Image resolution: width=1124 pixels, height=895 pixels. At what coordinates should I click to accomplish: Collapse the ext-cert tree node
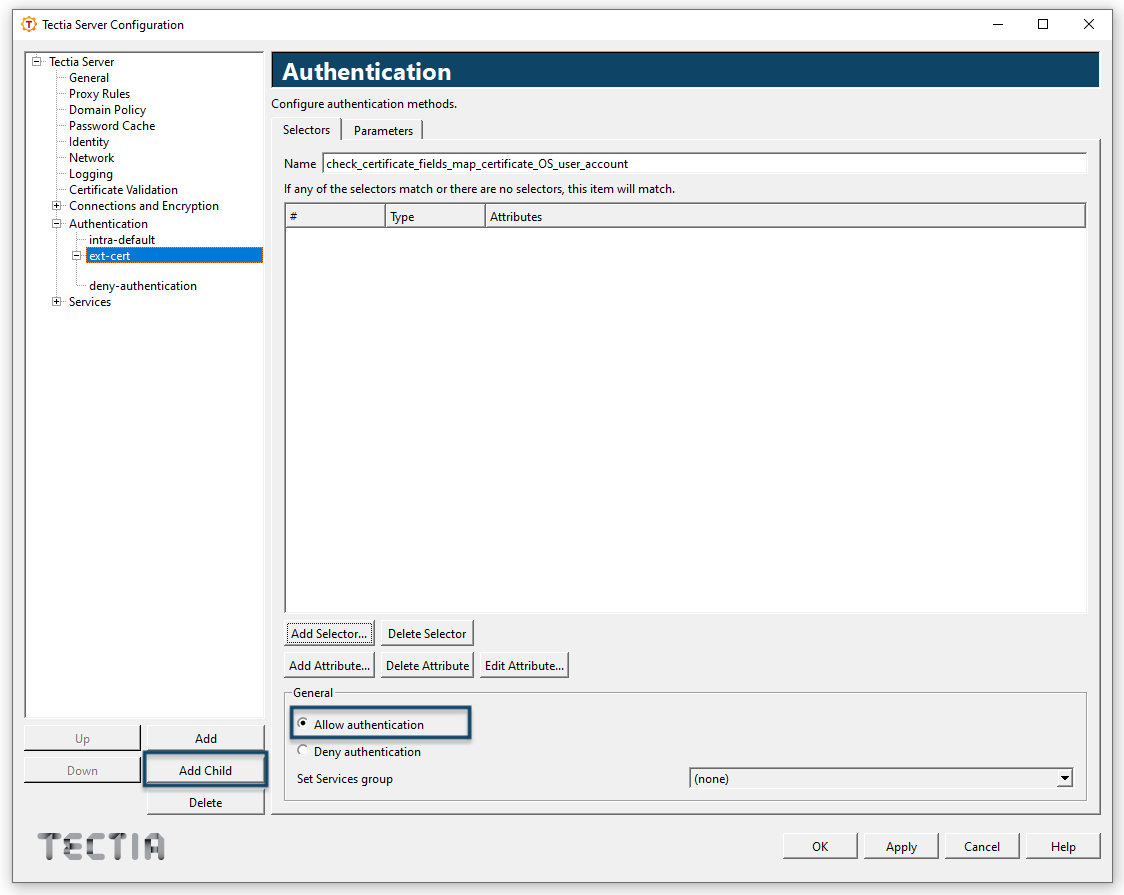77,256
